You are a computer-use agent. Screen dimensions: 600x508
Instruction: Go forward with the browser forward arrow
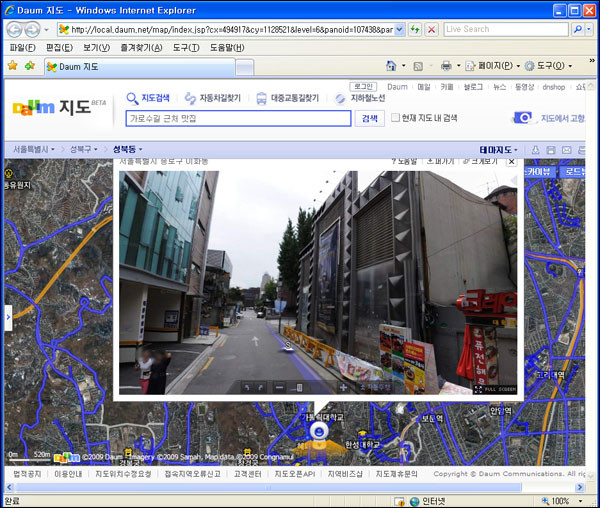coord(32,29)
